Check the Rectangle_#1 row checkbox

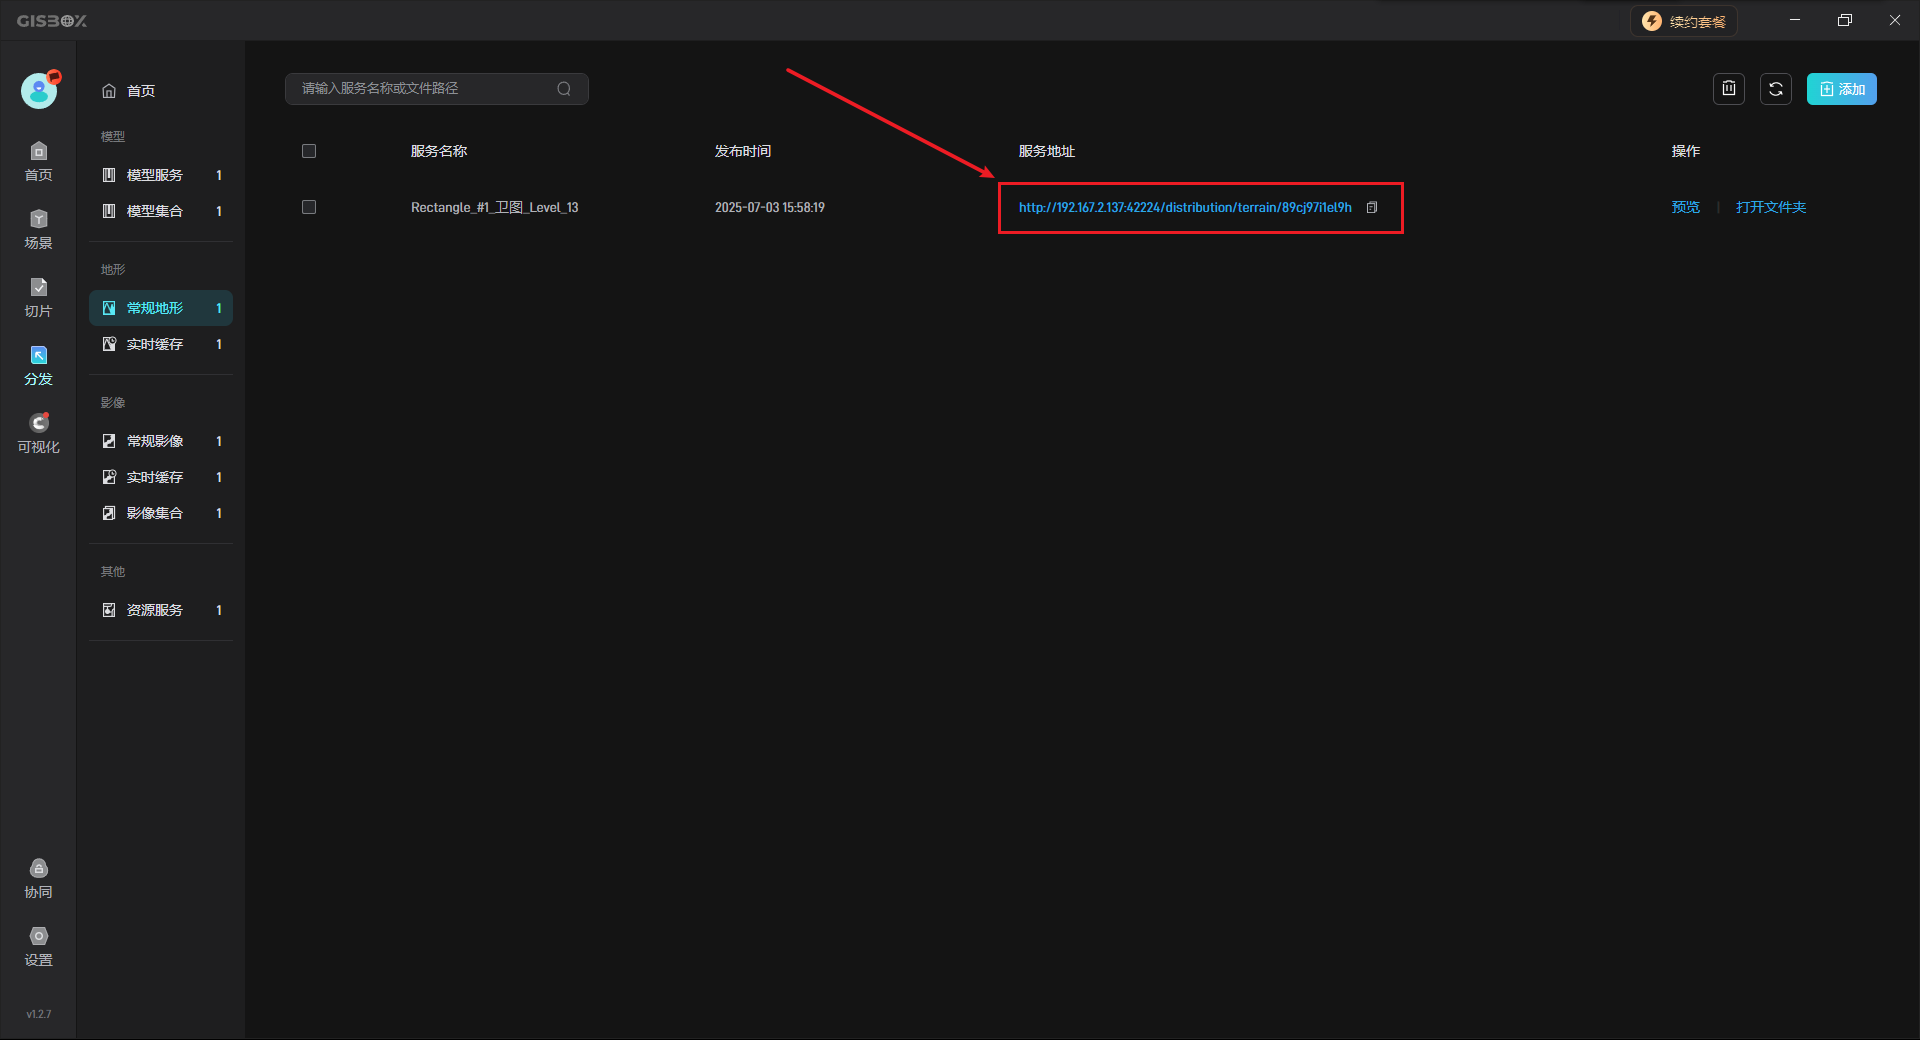pos(309,207)
